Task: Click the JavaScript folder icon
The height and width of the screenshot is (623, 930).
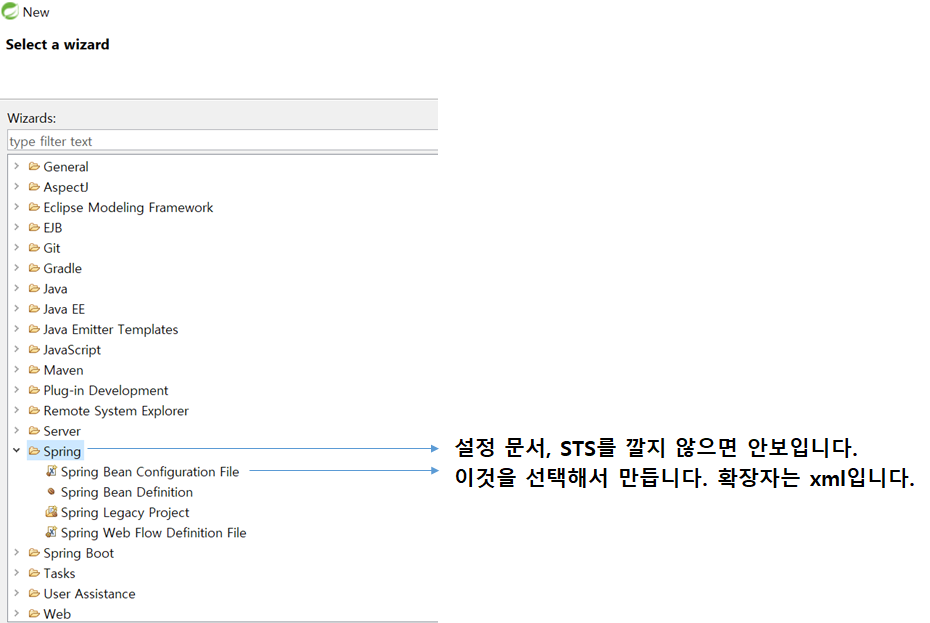Action: 34,349
